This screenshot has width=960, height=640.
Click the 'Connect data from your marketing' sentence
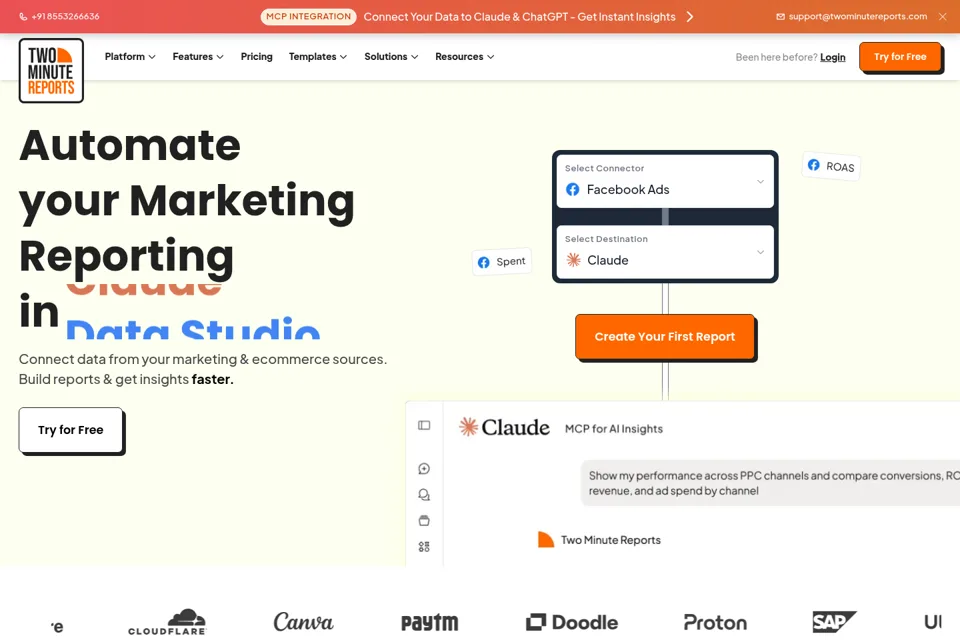203,359
